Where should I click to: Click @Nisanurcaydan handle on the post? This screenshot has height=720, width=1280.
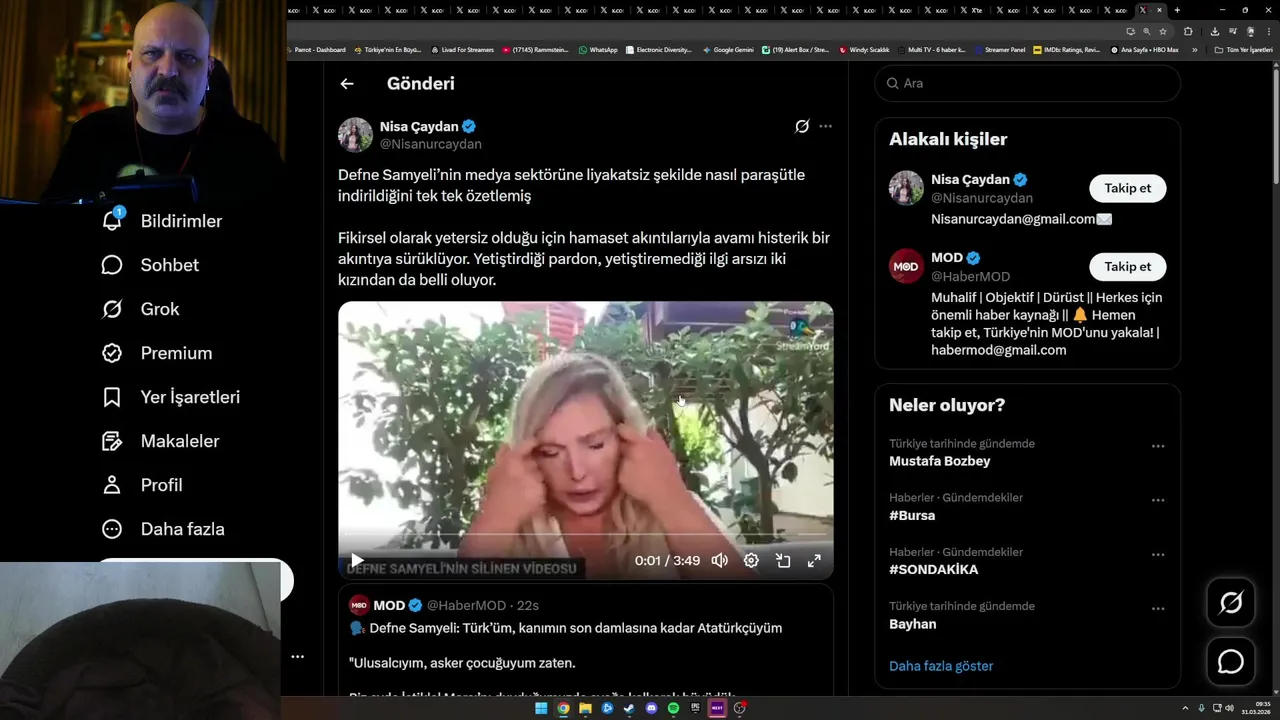click(430, 144)
